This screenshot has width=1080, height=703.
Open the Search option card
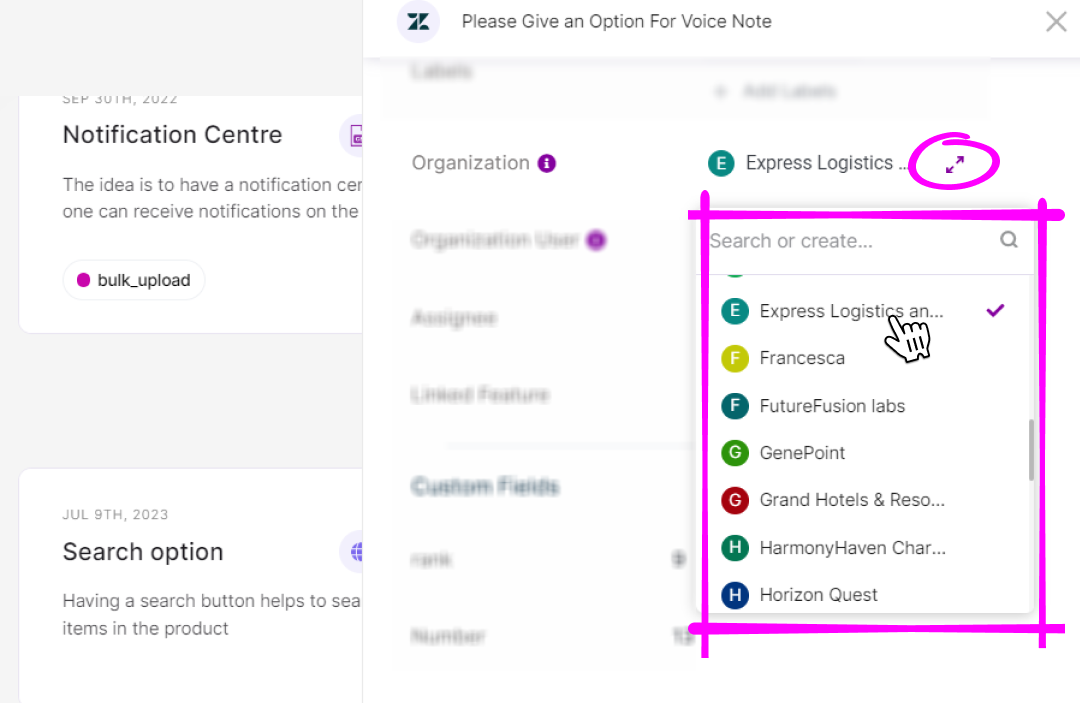[142, 551]
